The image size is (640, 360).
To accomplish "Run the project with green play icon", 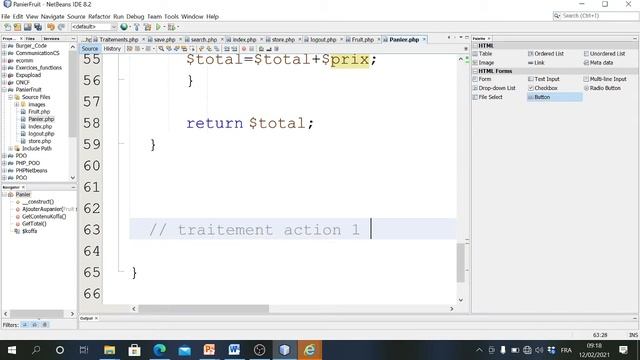I will [x=158, y=27].
